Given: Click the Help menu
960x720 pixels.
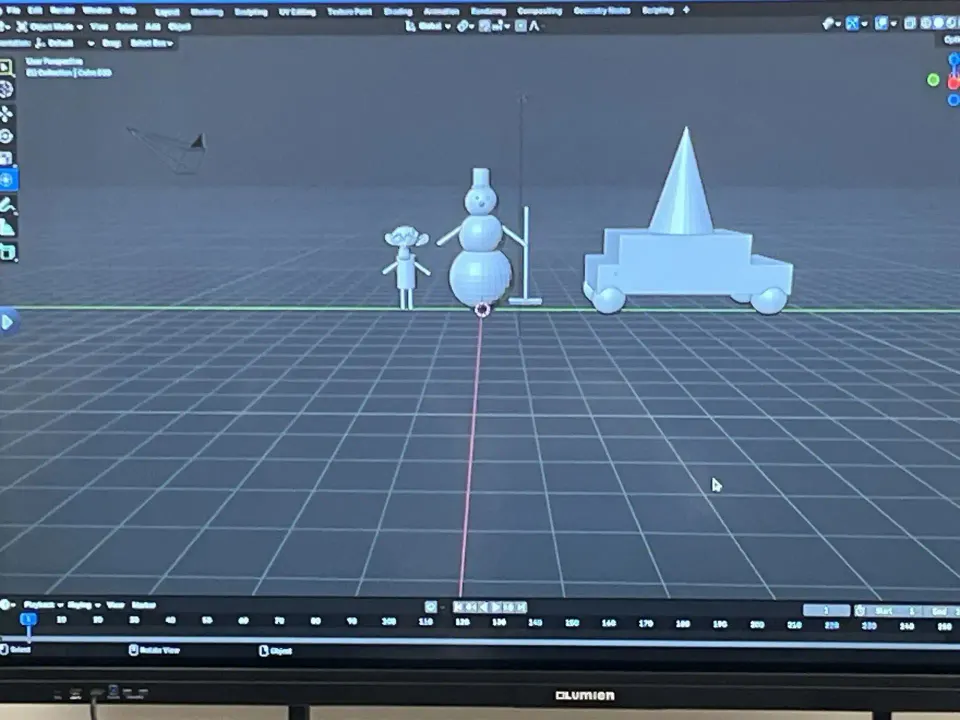Looking at the screenshot, I should tap(127, 10).
